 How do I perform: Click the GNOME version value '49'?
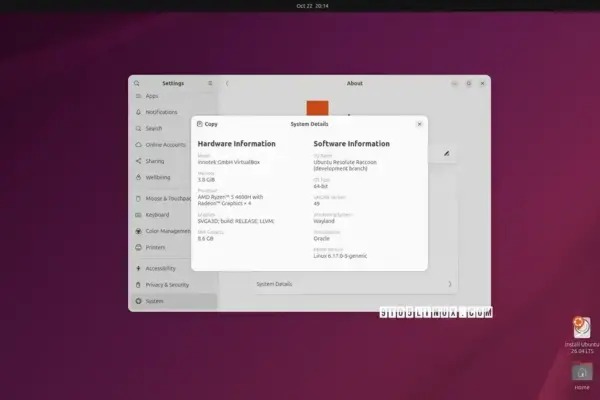[316, 204]
